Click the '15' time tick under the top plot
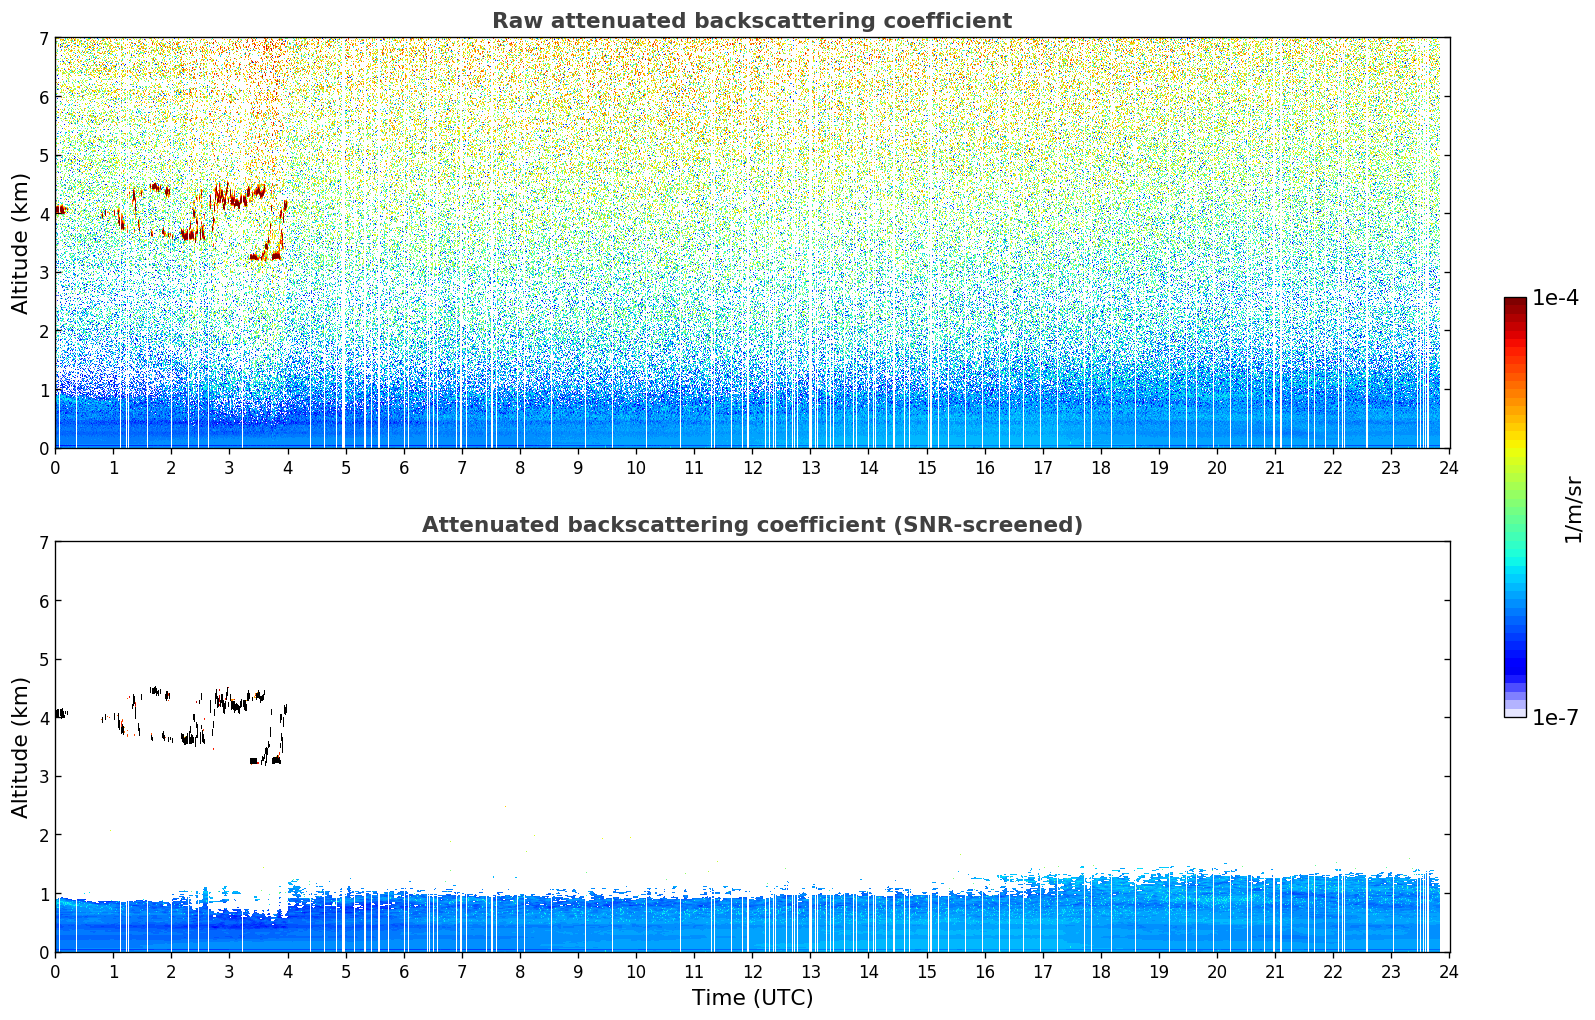 927,467
